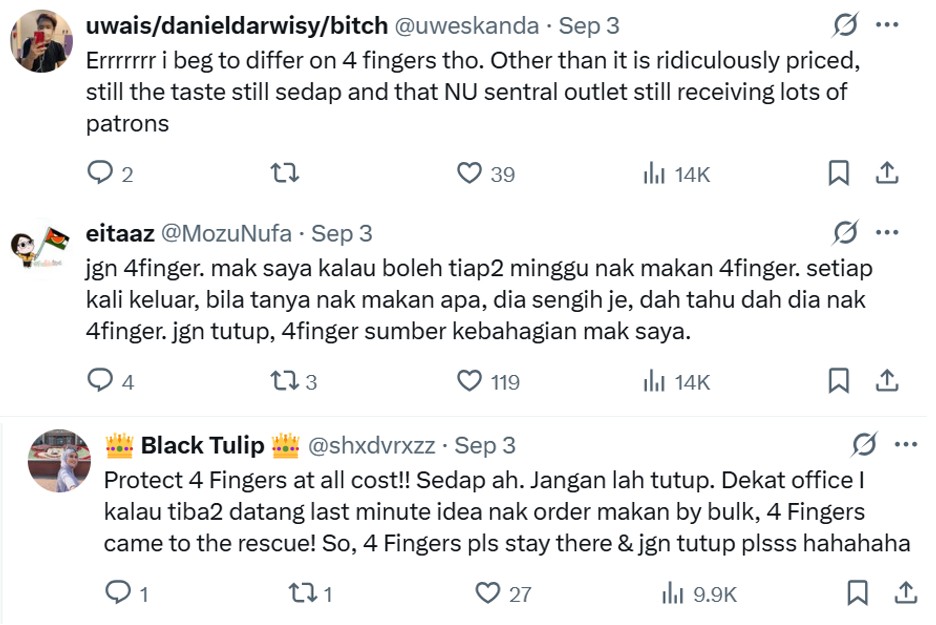Viewport: 936px width, 625px height.
Task: Open more options on eitaaz's tweet
Action: point(886,233)
